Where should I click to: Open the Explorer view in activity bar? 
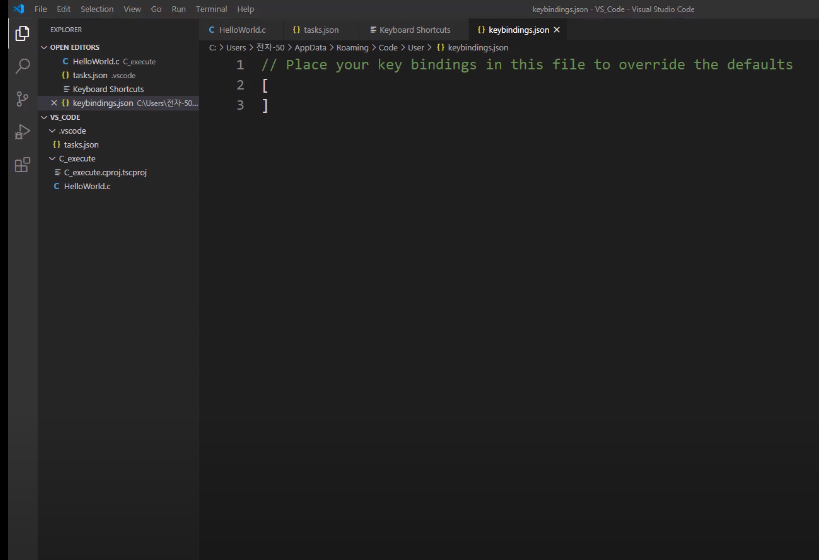[22, 33]
